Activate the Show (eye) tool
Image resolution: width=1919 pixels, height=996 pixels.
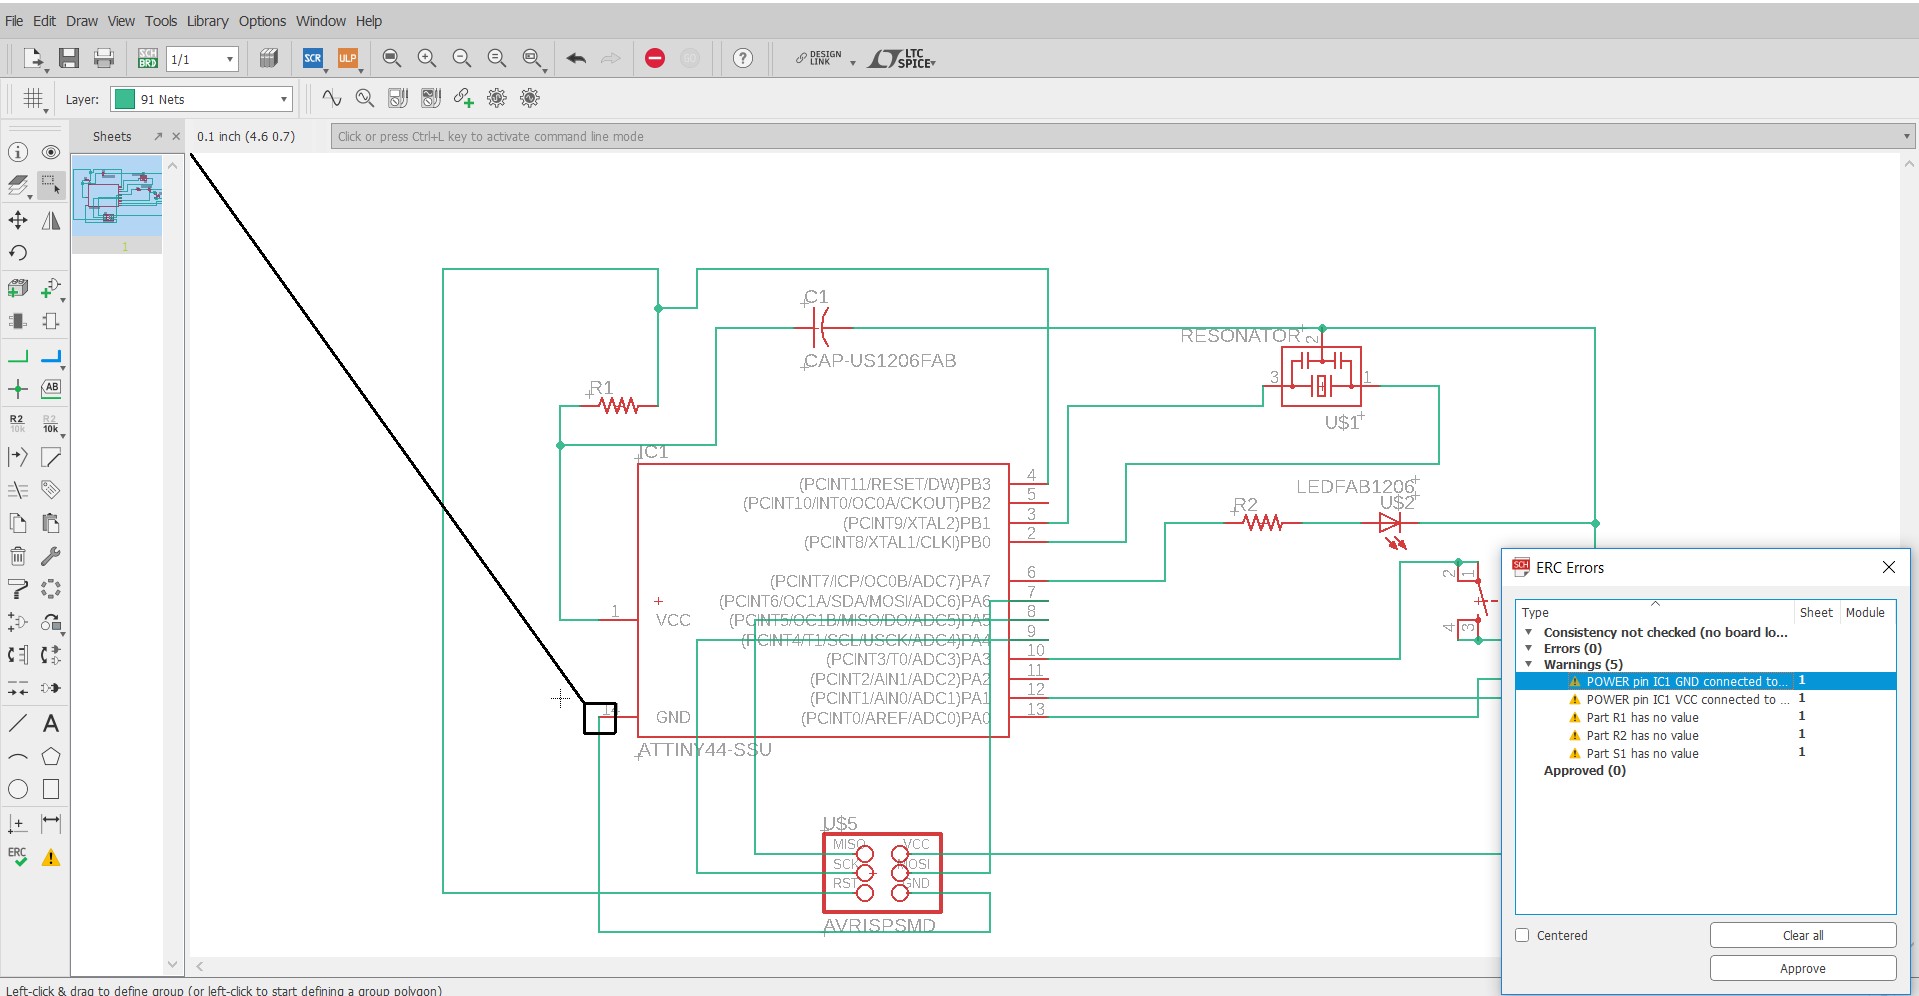click(51, 152)
